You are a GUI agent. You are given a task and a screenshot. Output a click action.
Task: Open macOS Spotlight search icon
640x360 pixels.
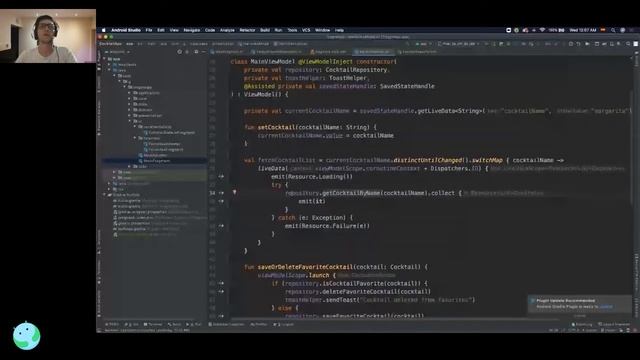coord(613,30)
